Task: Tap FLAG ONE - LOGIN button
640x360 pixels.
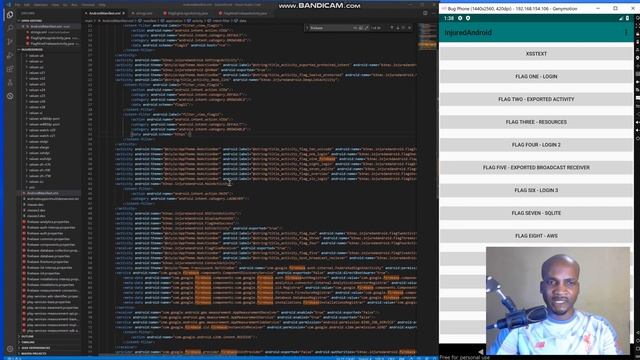Action: click(x=536, y=77)
